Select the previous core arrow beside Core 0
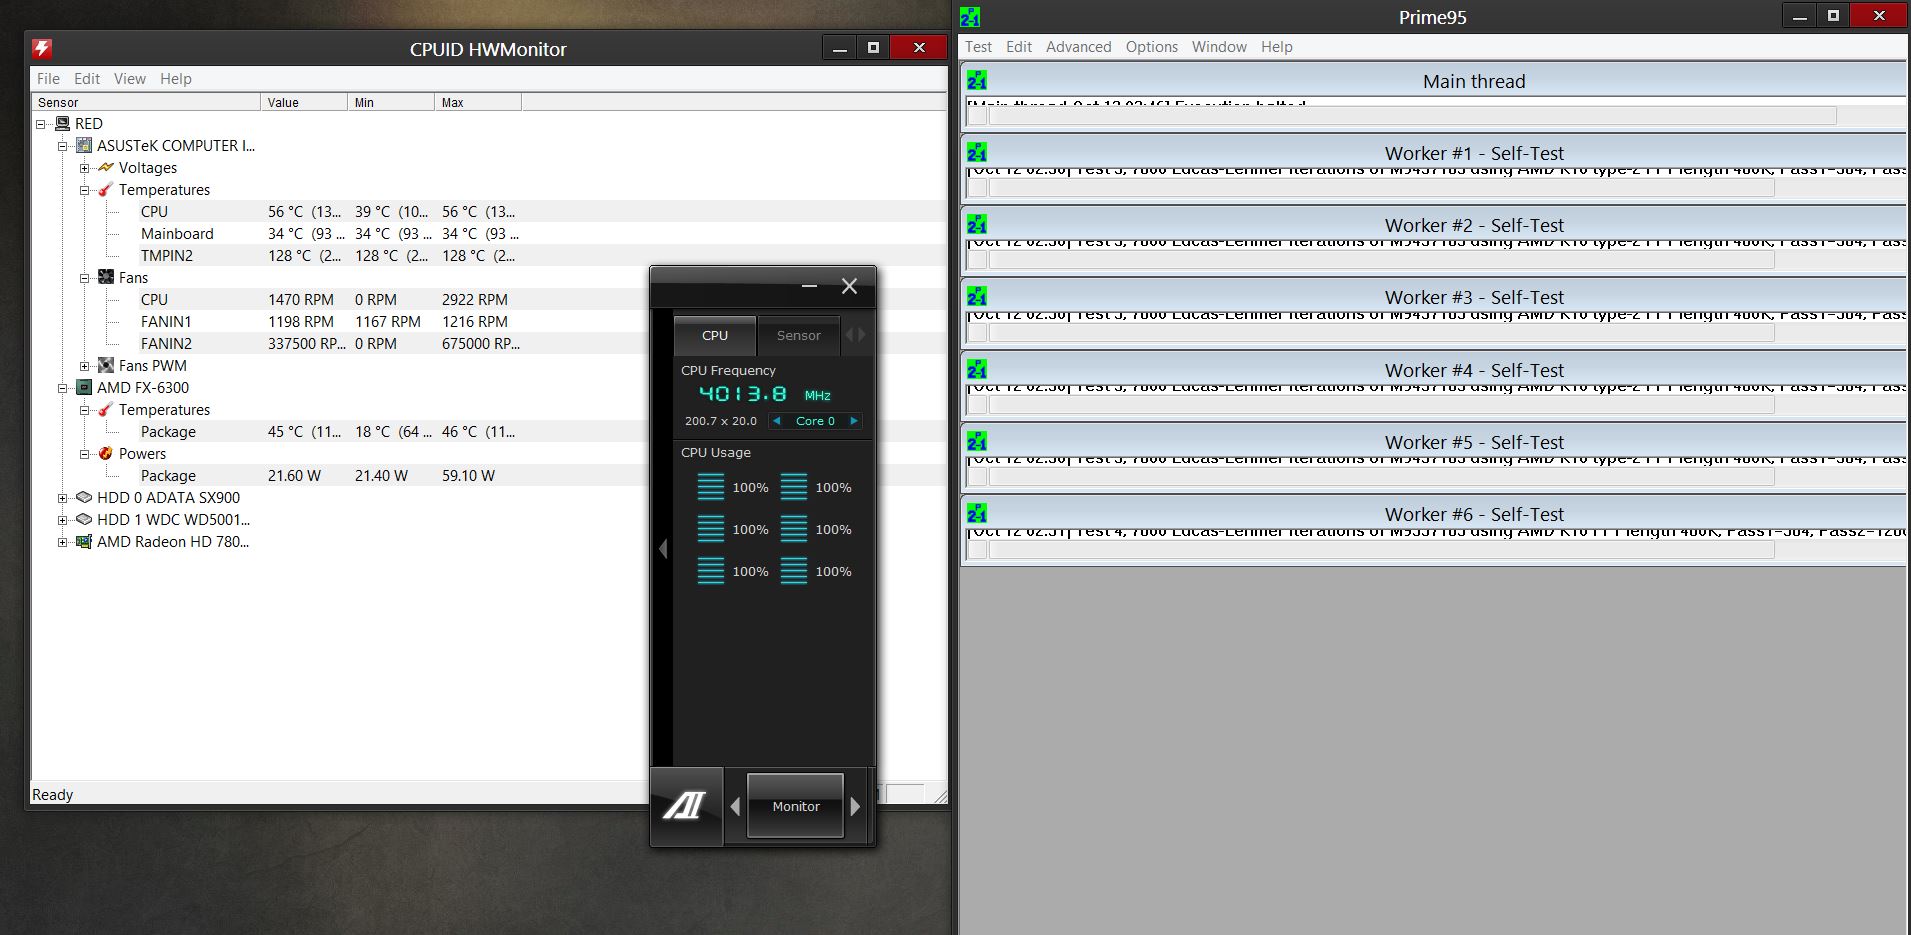This screenshot has width=1911, height=935. click(777, 421)
